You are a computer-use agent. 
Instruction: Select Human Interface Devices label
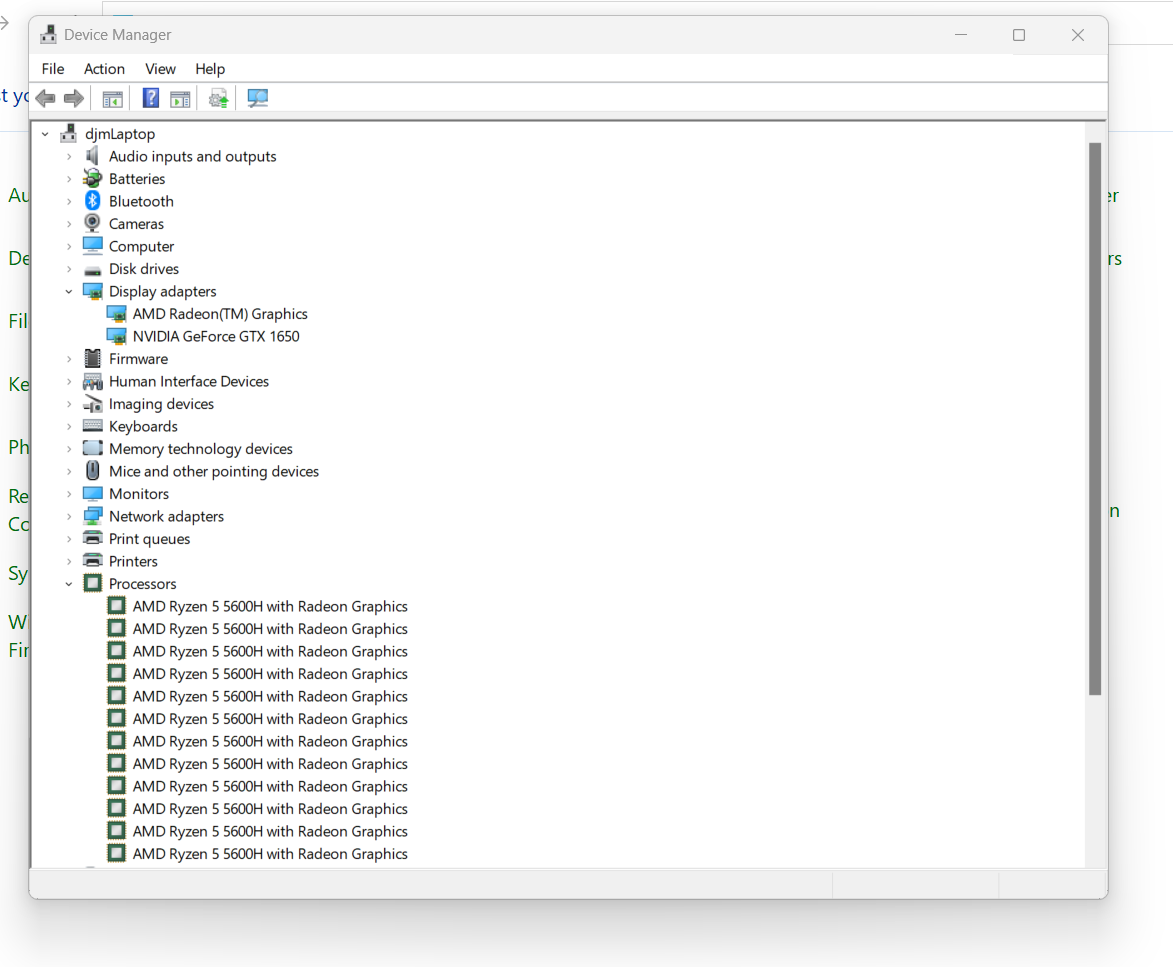point(189,381)
